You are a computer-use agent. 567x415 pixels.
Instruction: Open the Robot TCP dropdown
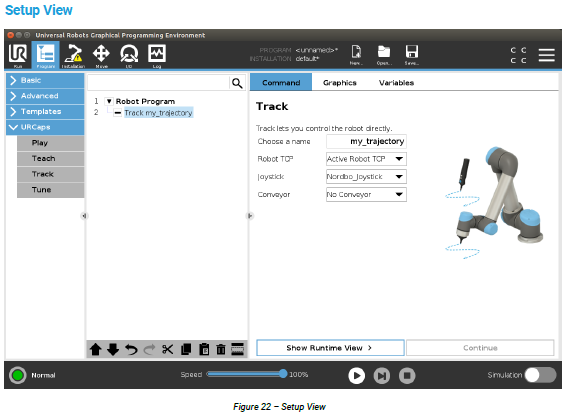(366, 159)
